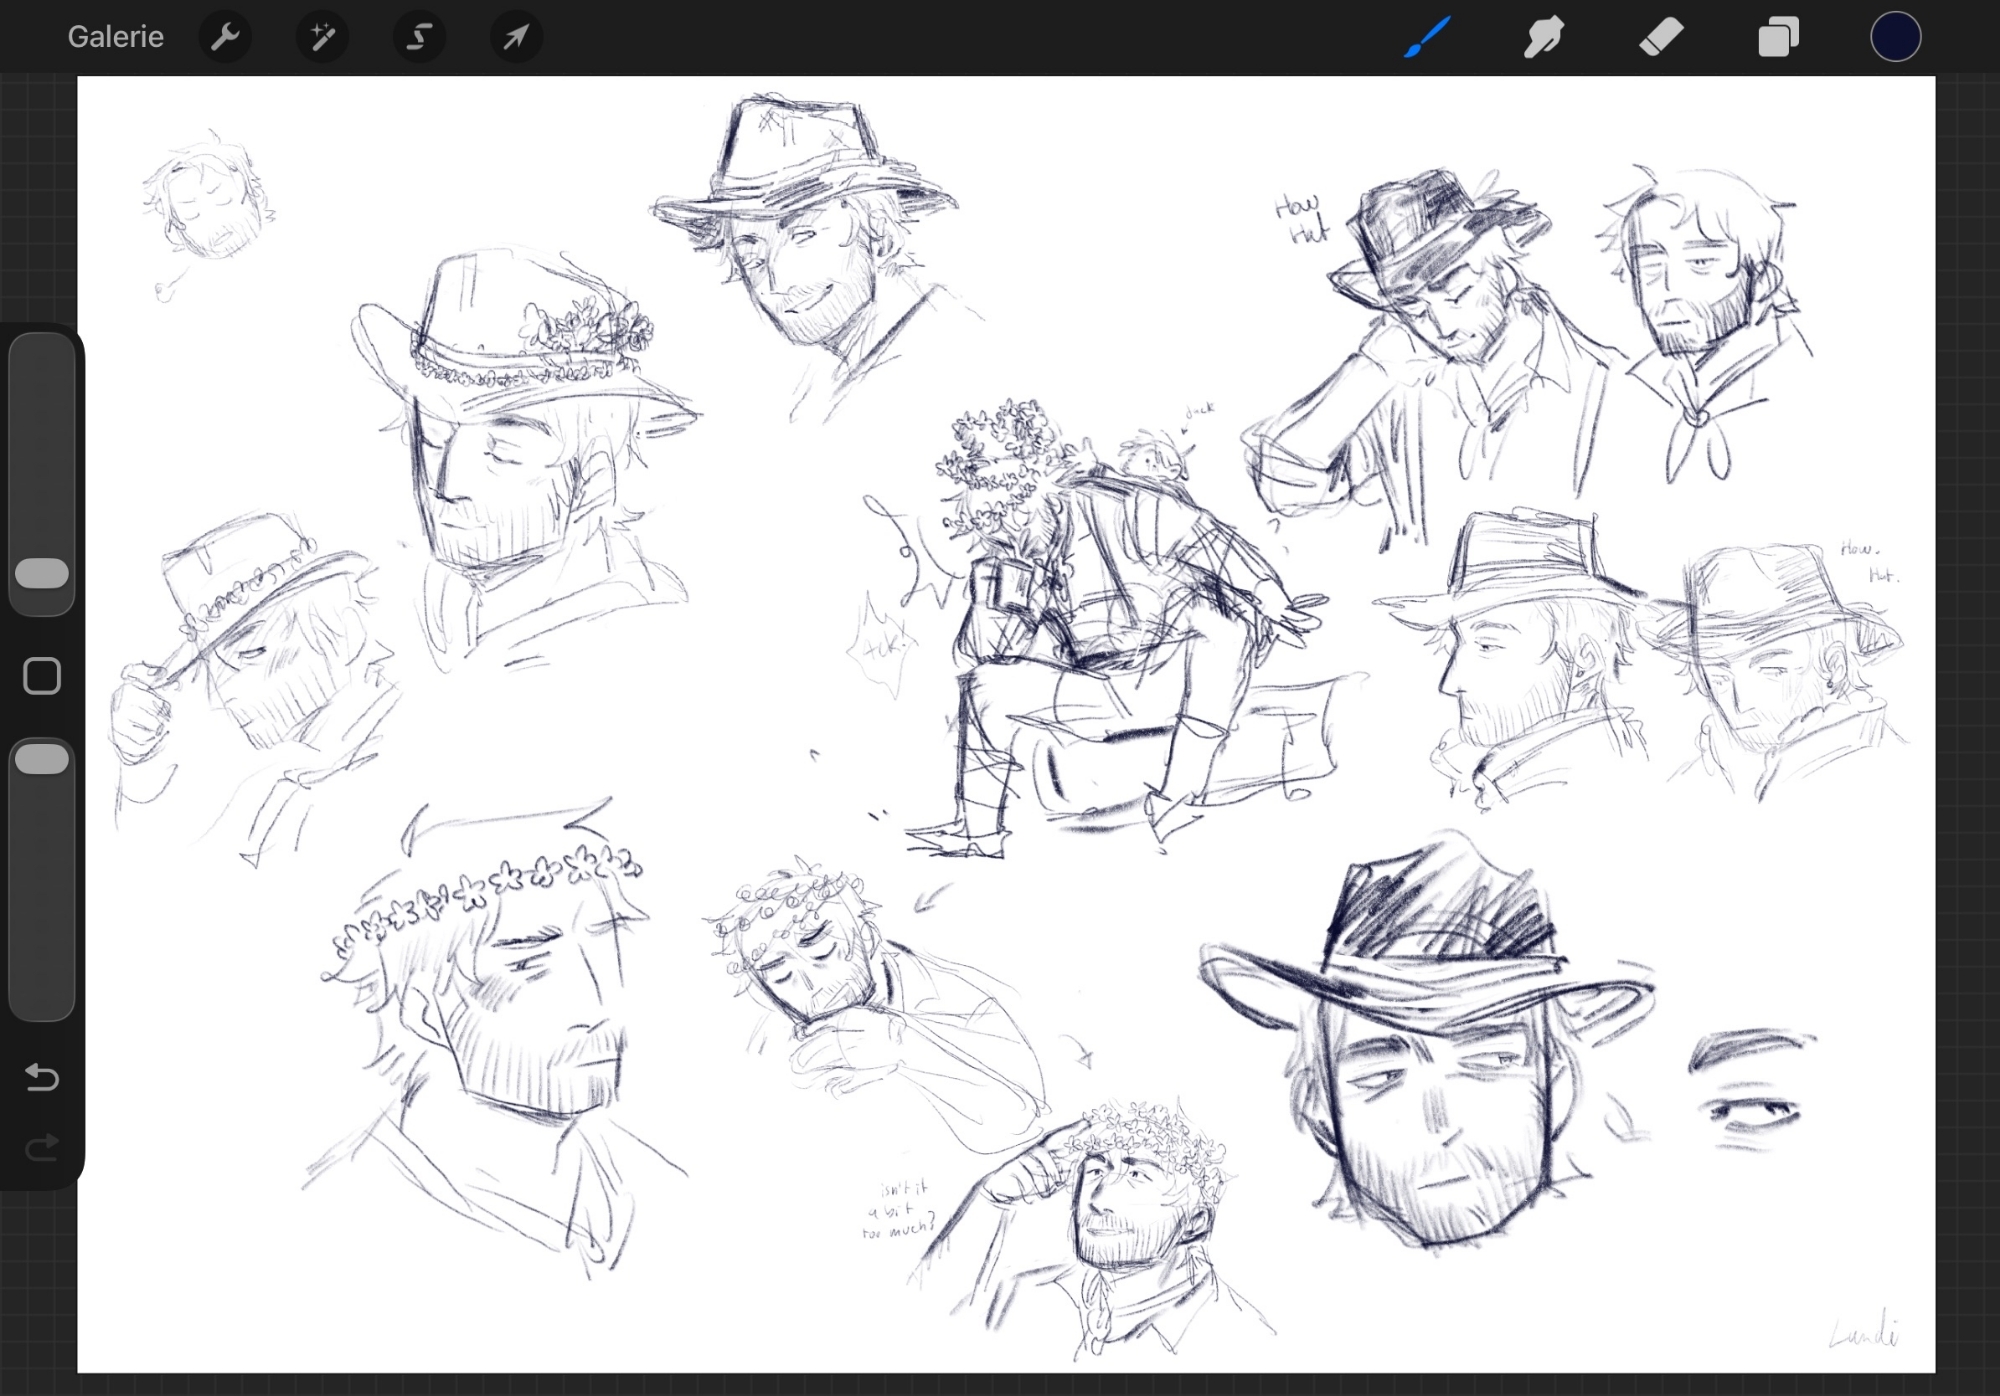Click the brush size slider handle
This screenshot has width=2000, height=1396.
[x=42, y=573]
